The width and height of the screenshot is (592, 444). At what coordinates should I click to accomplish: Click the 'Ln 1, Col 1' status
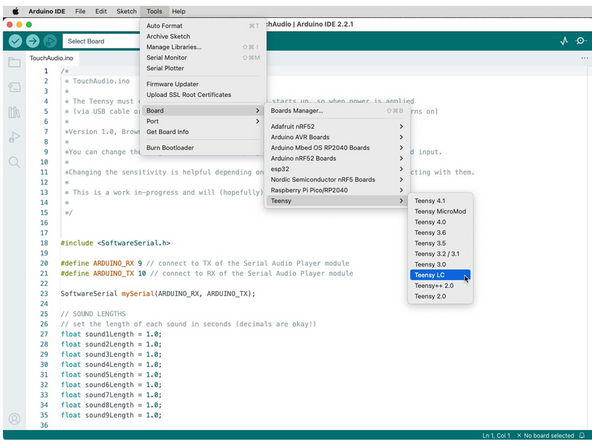[x=496, y=435]
